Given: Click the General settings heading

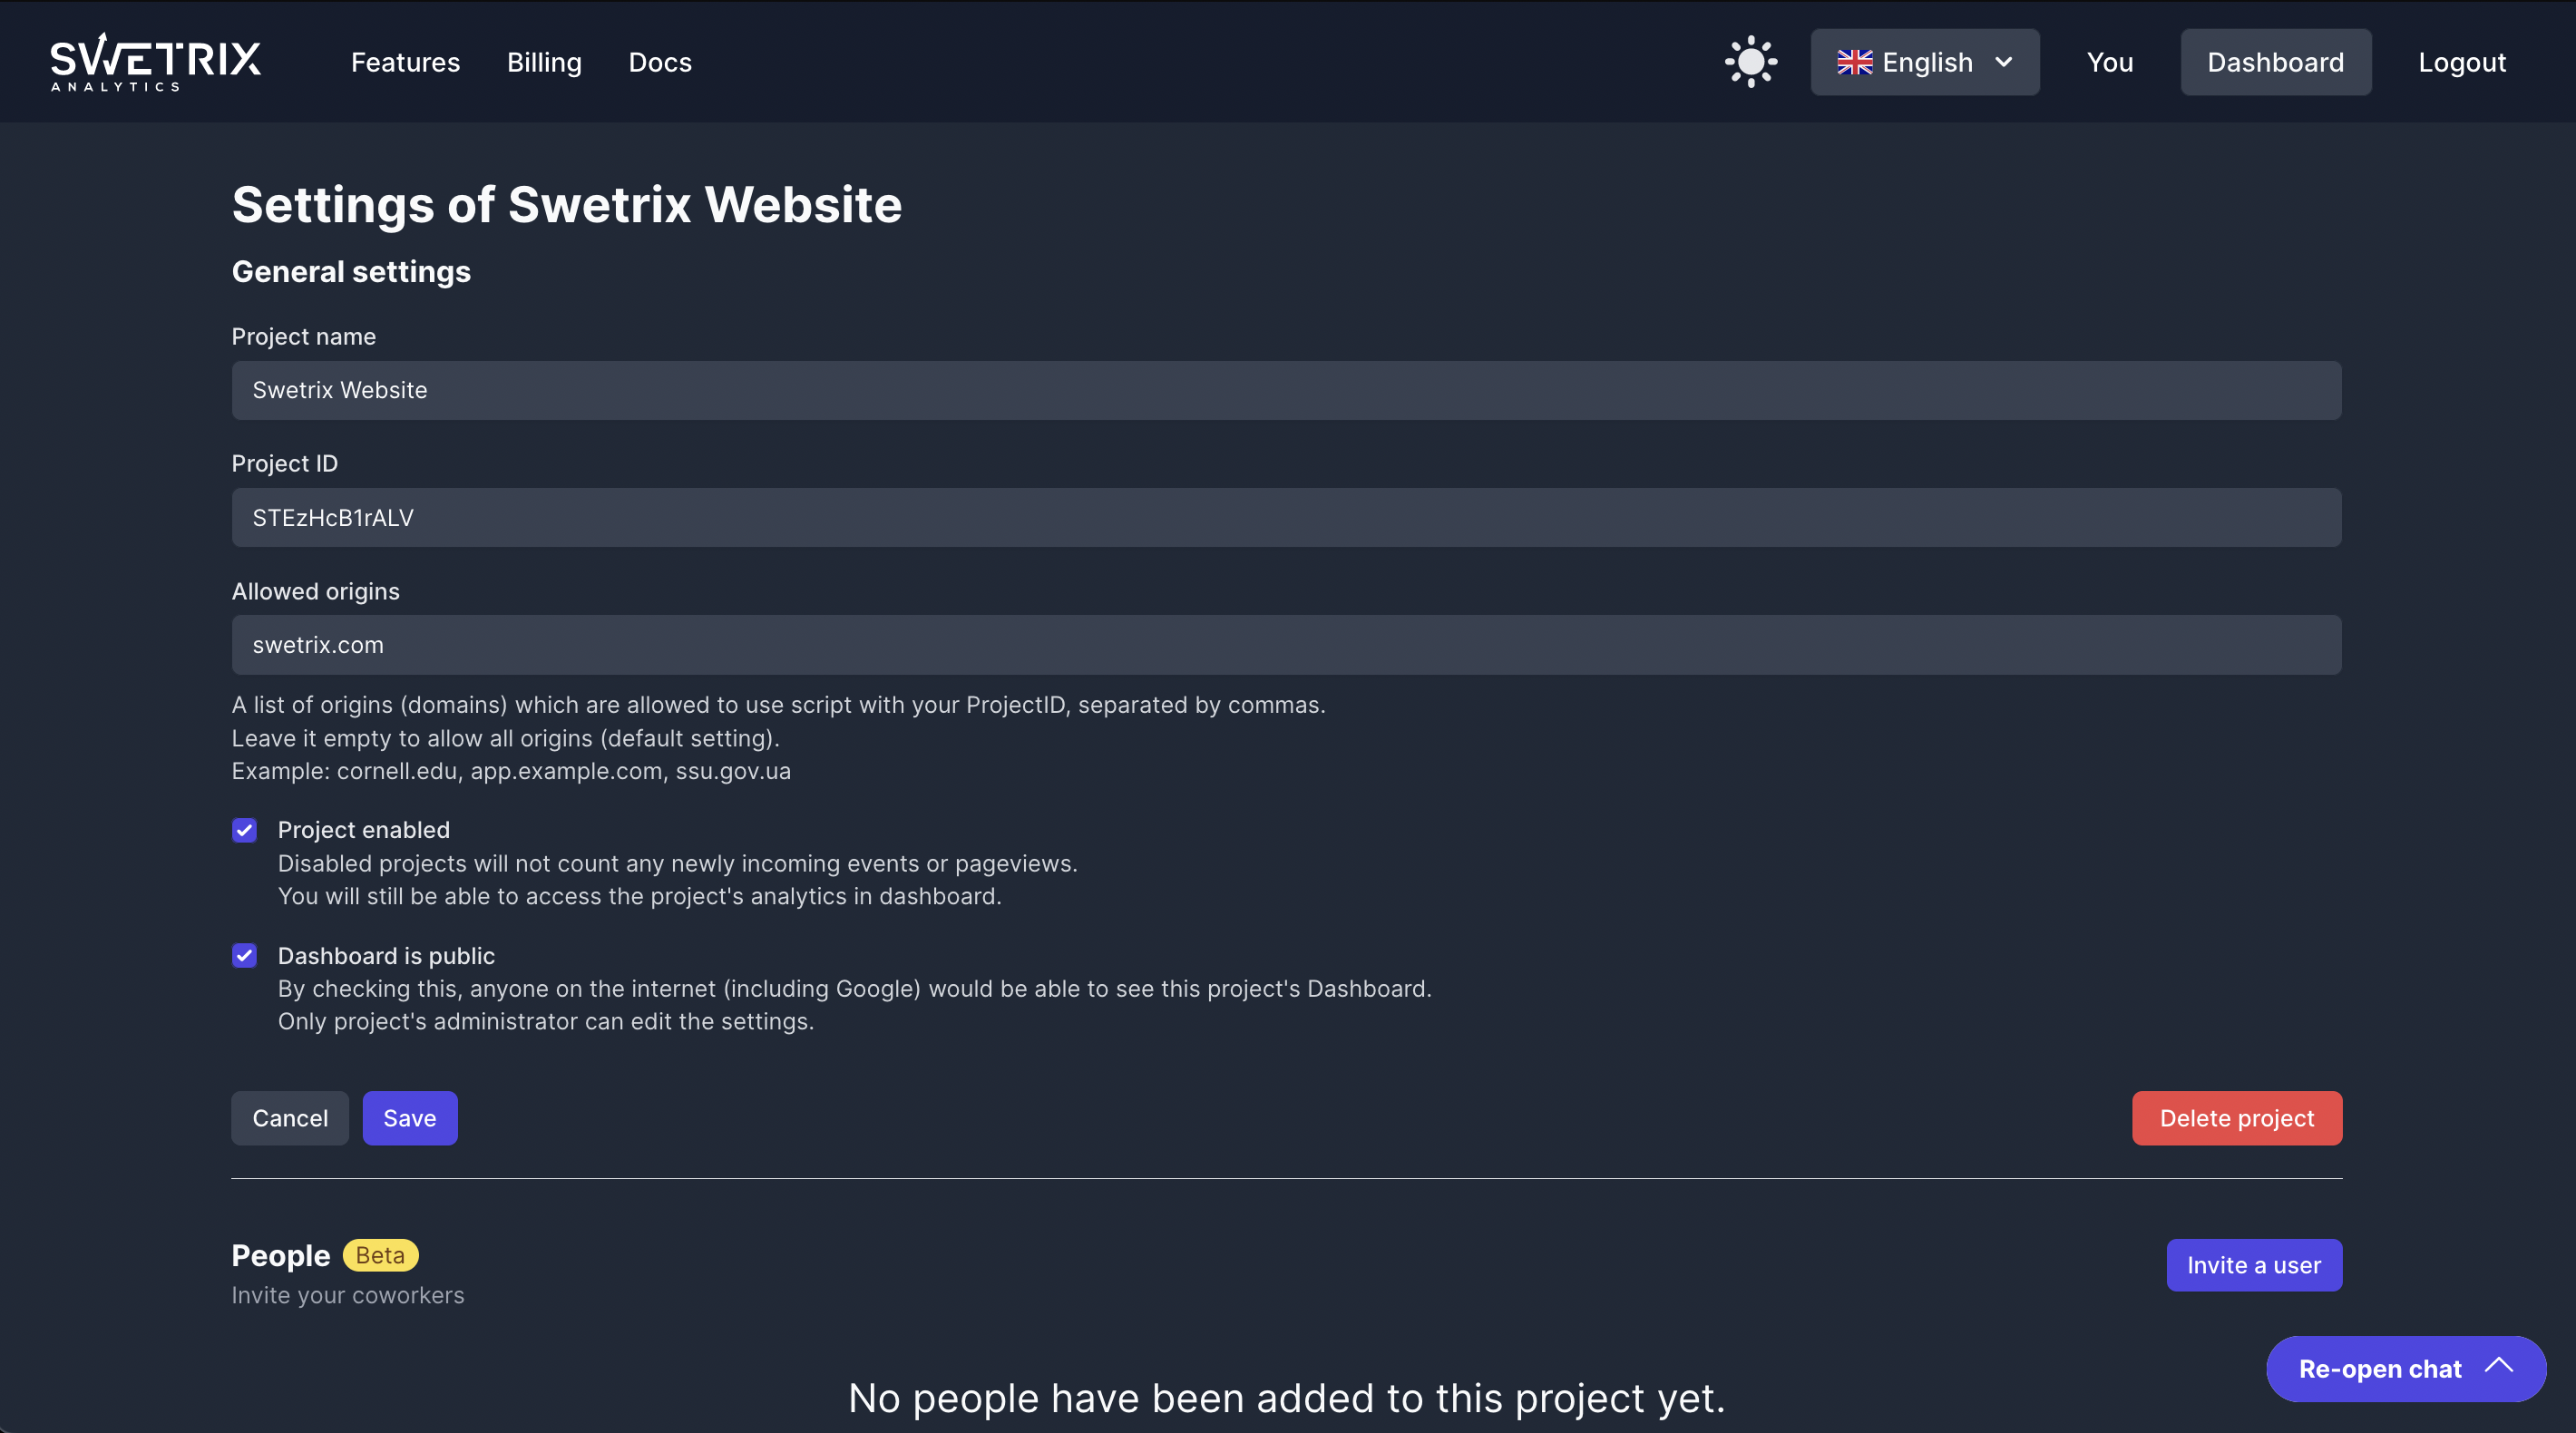Looking at the screenshot, I should click(351, 272).
